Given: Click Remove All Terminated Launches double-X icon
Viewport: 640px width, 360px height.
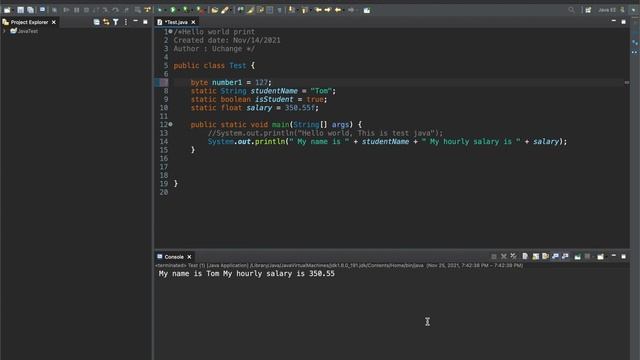Looking at the screenshot, I should click(513, 256).
